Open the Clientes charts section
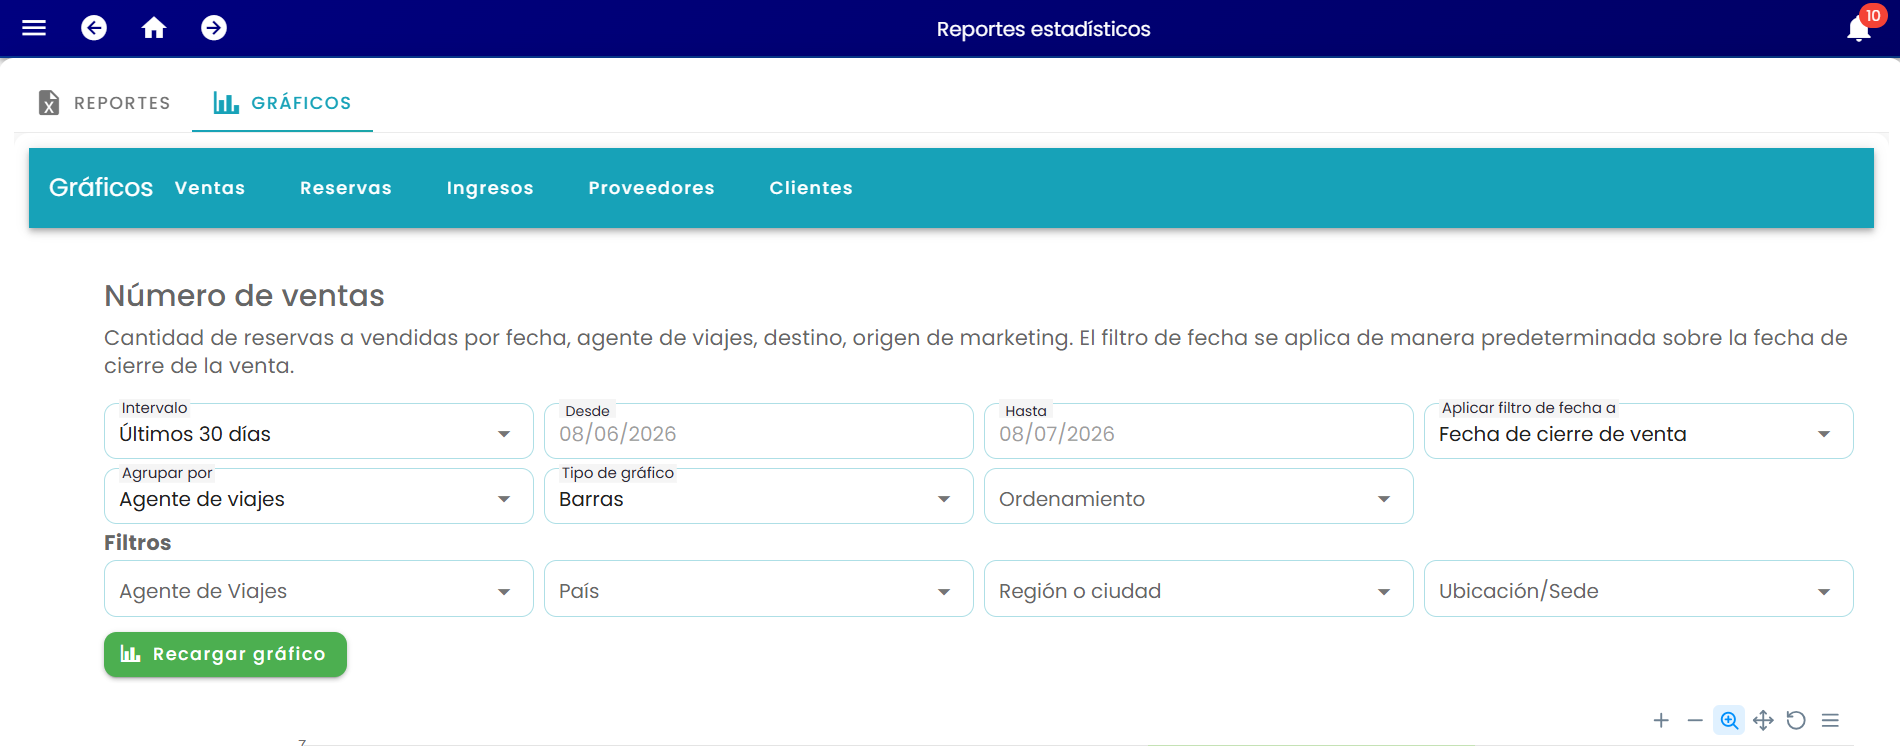 tap(811, 188)
